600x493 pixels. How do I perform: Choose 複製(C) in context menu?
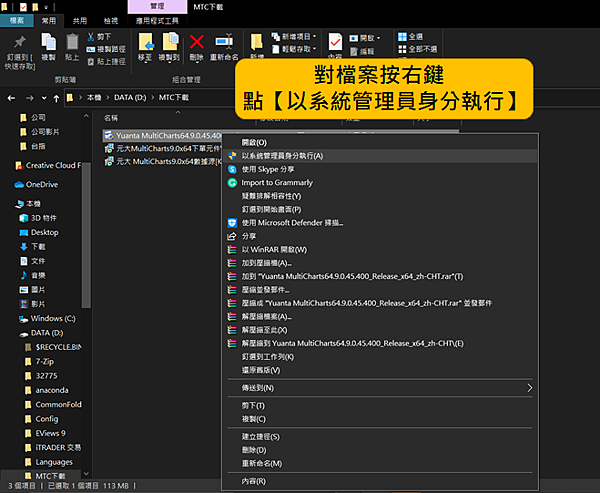[x=380, y=419]
